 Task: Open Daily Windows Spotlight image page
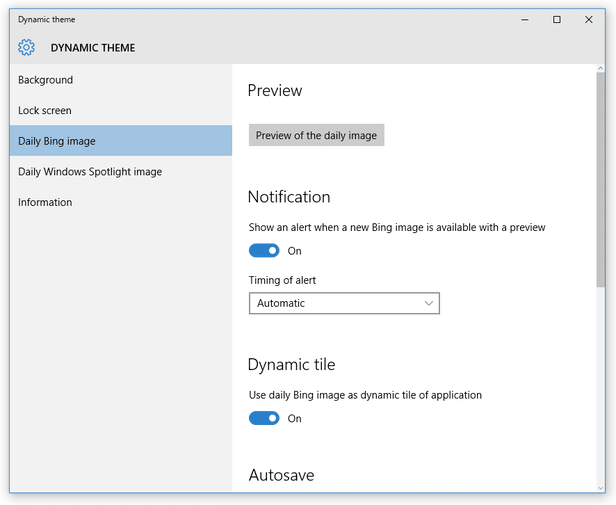(x=121, y=172)
